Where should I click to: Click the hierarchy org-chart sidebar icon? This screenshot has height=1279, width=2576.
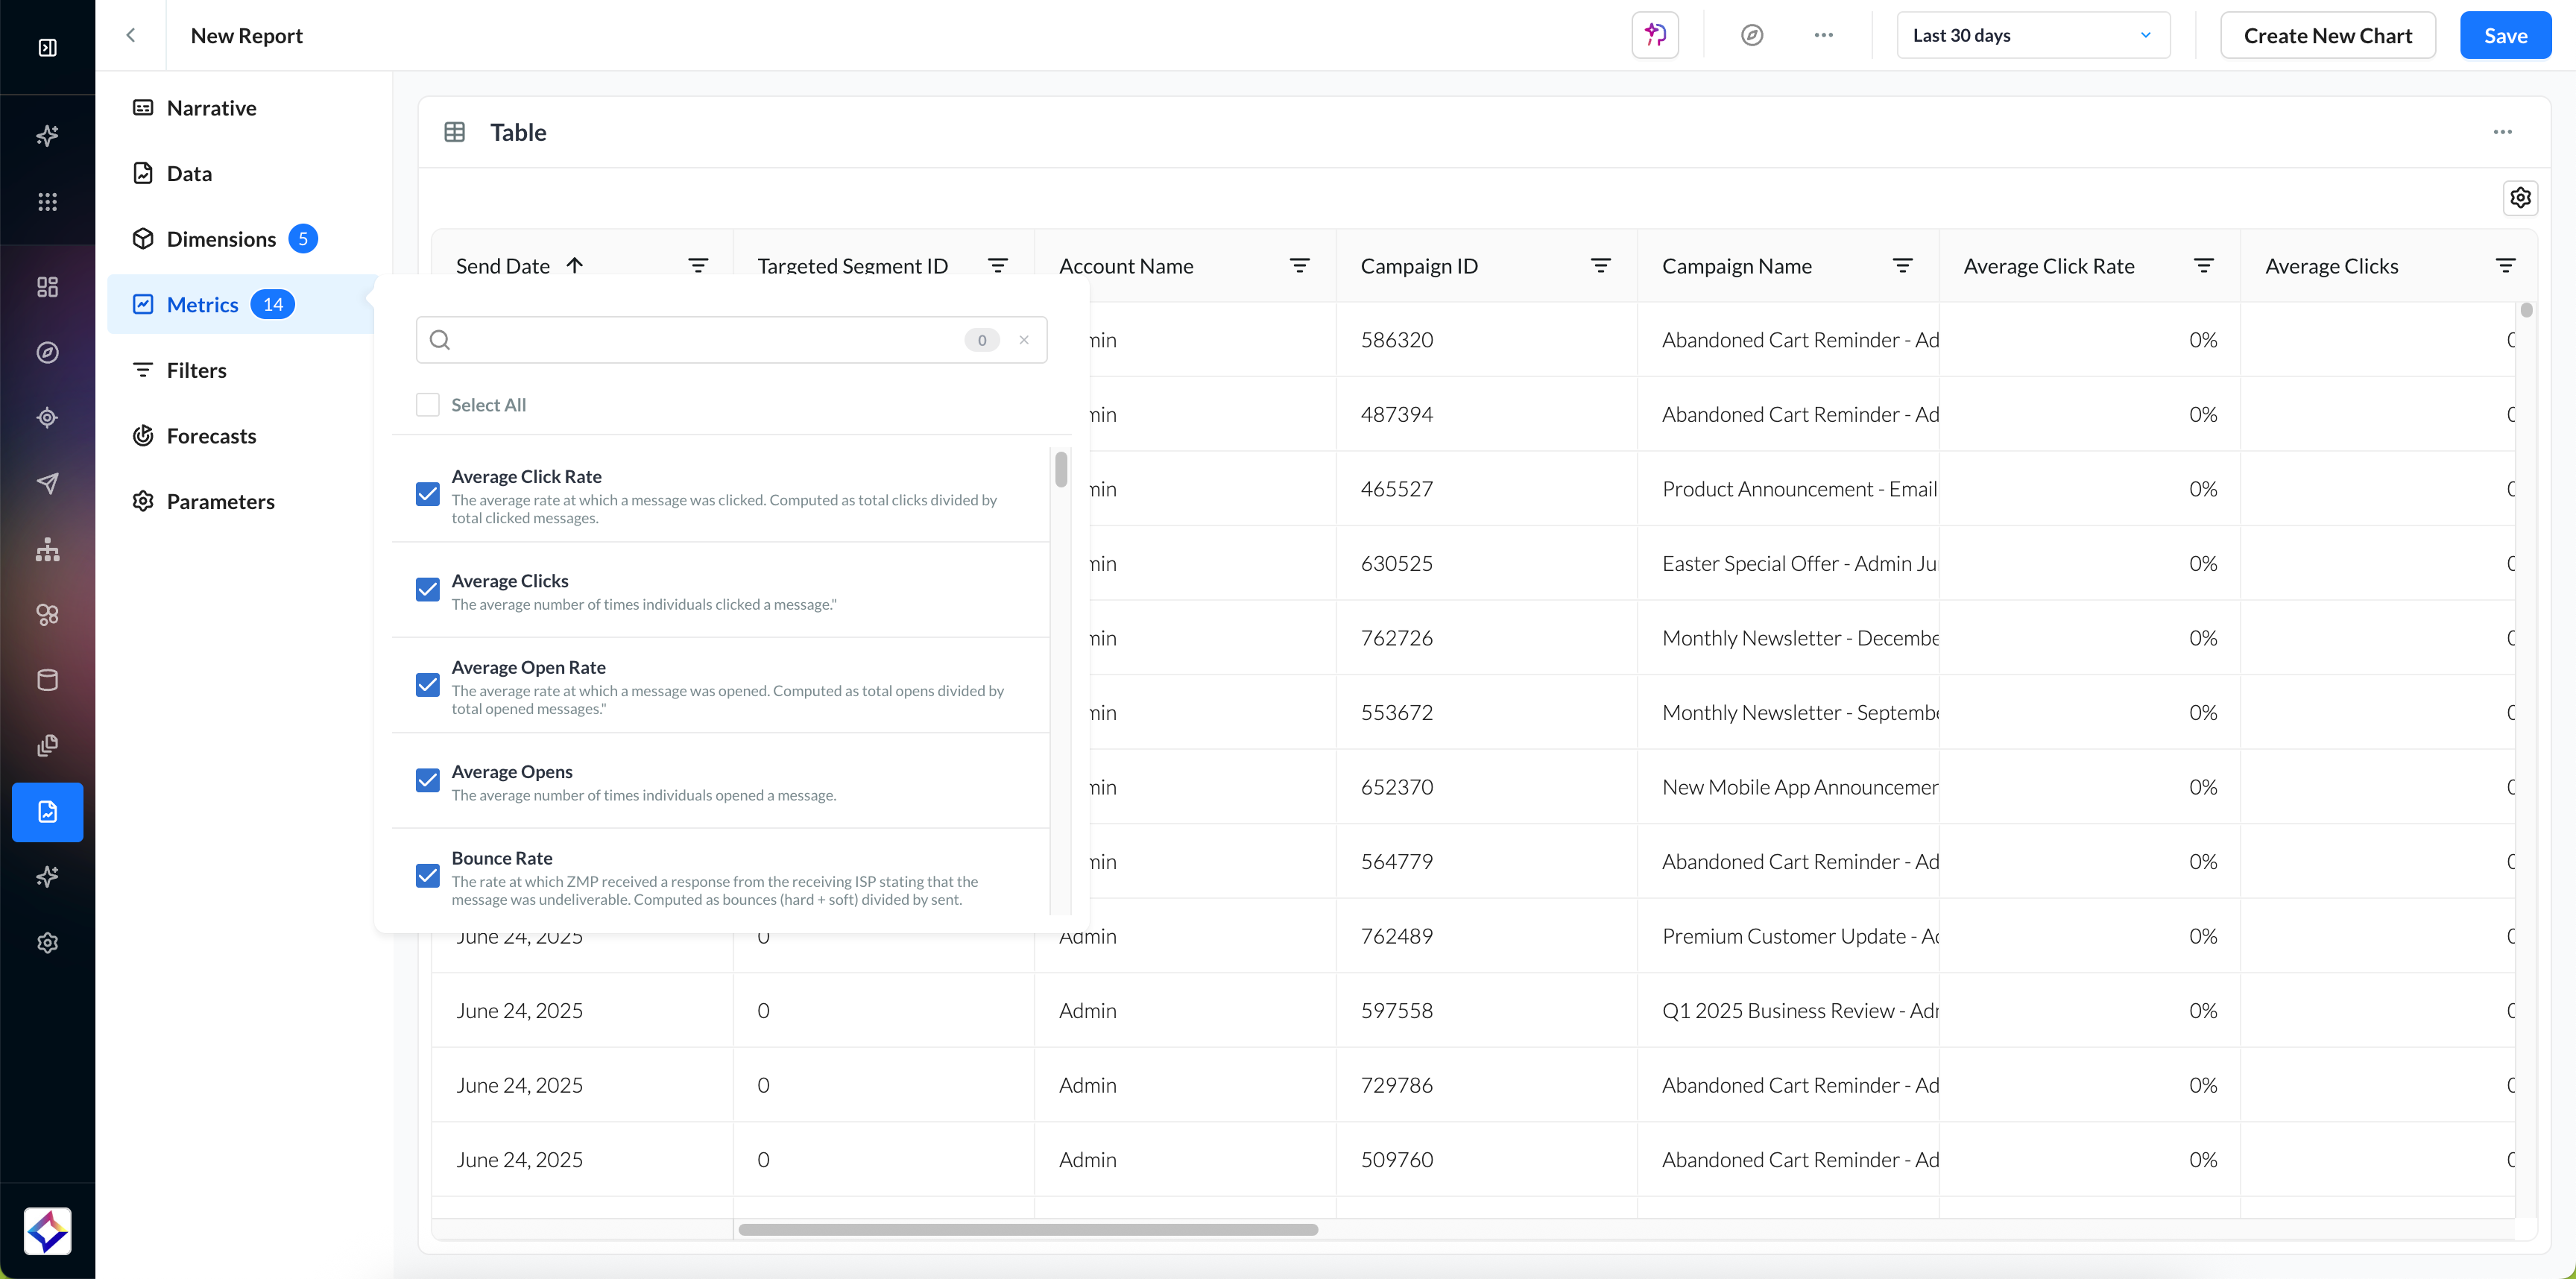pos(47,549)
